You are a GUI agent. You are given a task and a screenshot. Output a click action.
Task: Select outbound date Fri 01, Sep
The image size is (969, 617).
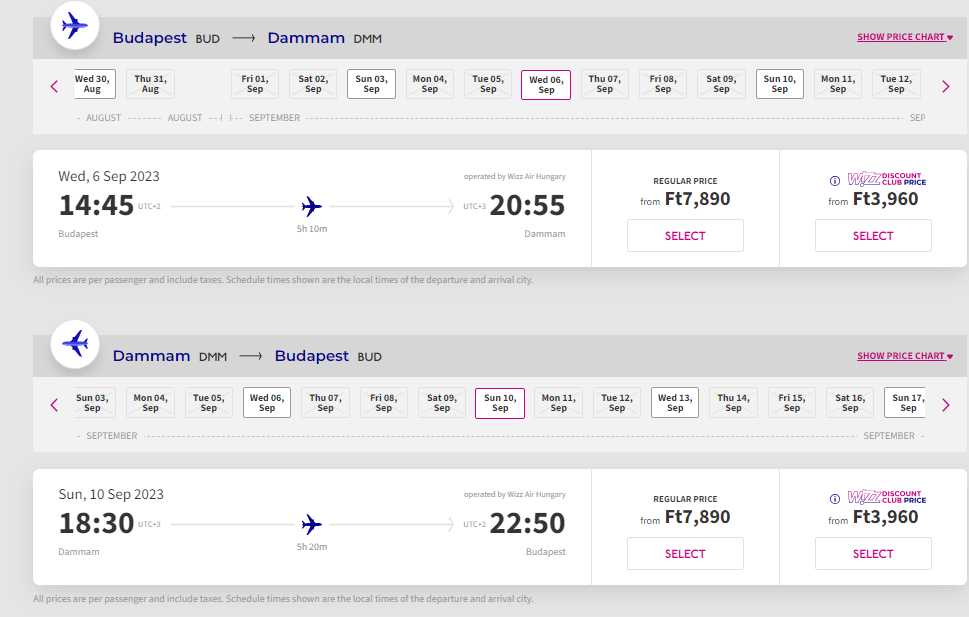[x=255, y=84]
